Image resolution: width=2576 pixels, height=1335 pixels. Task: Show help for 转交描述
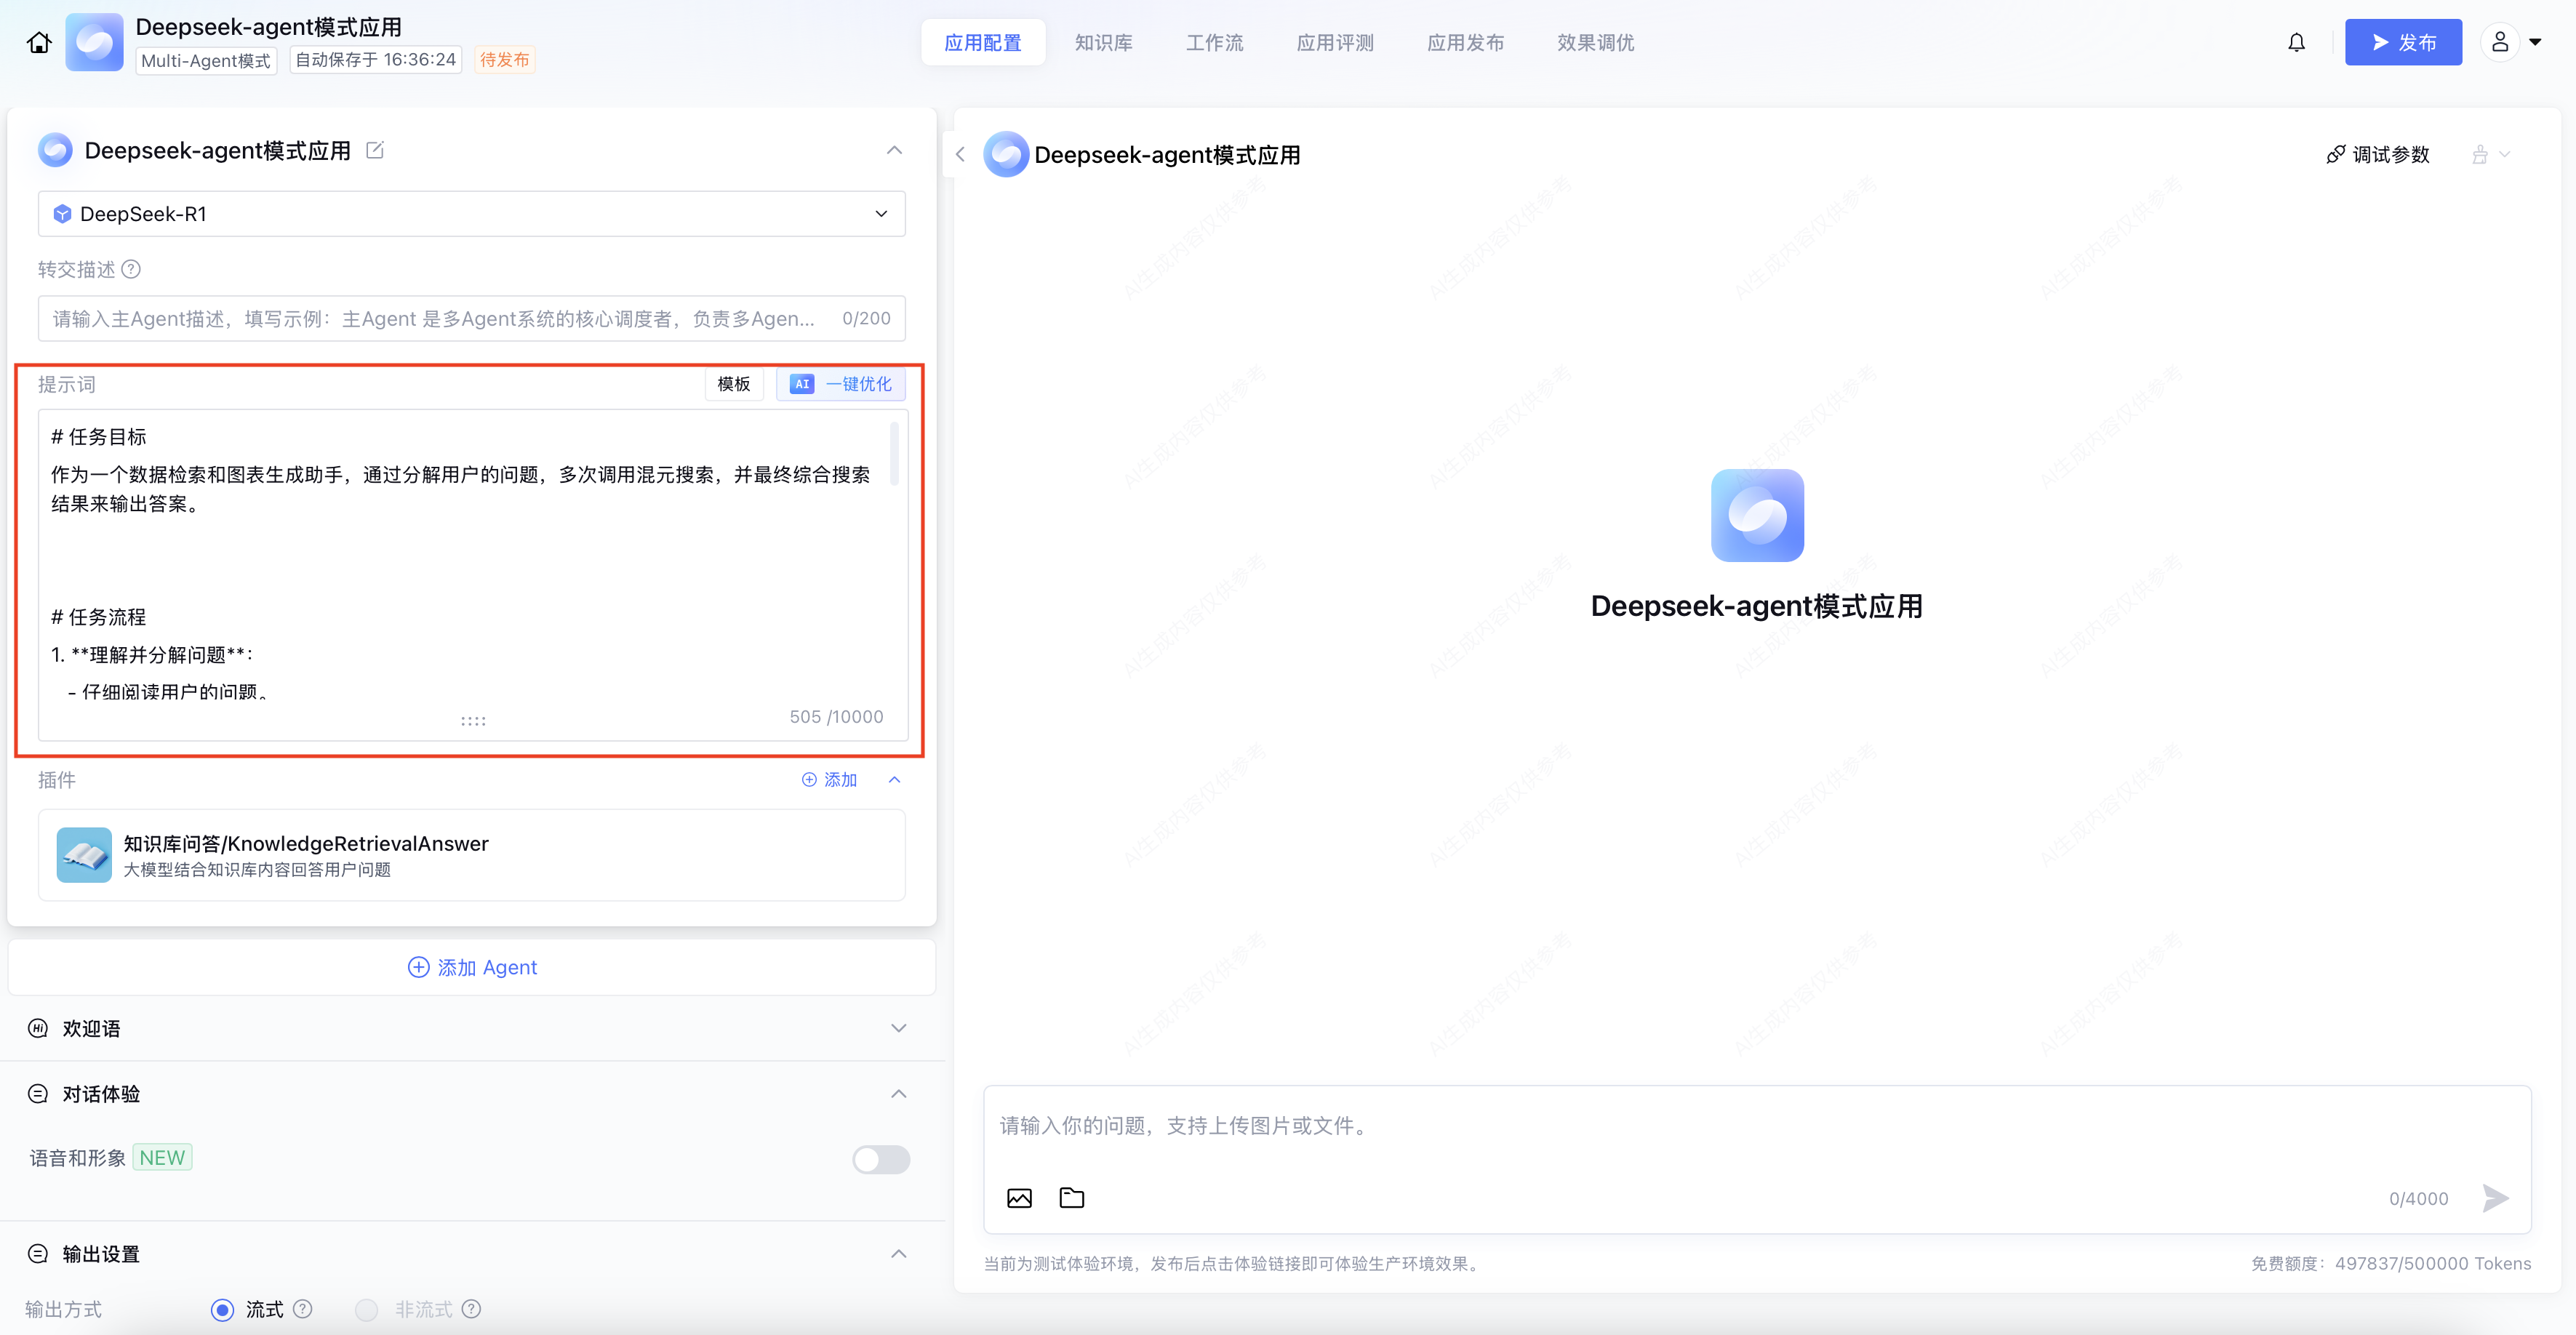(131, 269)
